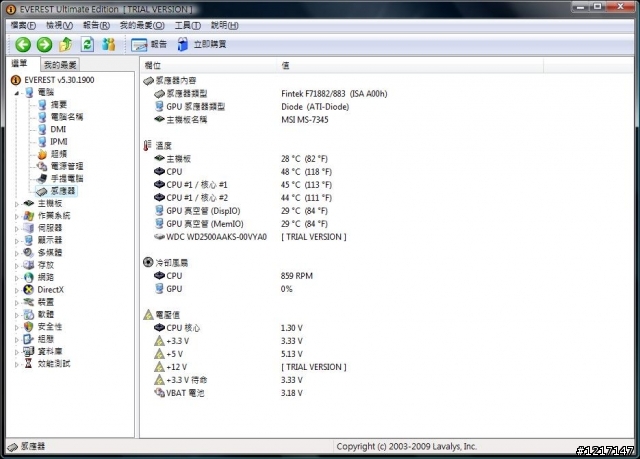Expand the 主機板 tree node
Screen dimensions: 640x459
[x=17, y=204]
